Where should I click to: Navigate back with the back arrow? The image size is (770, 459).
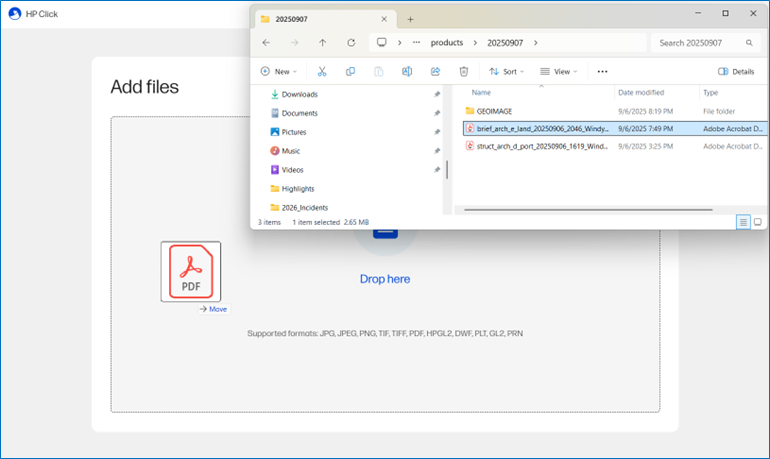tap(266, 43)
